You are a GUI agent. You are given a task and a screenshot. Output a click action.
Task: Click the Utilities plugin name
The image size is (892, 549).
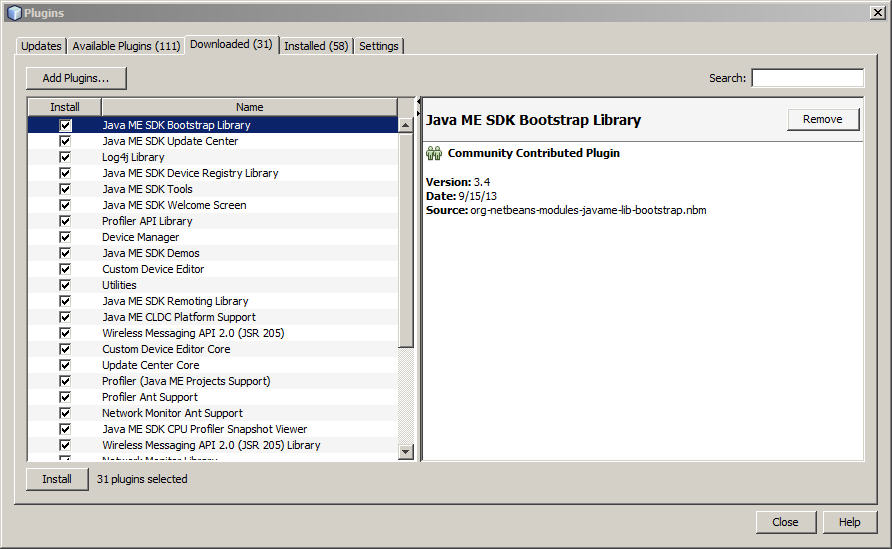[x=119, y=285]
